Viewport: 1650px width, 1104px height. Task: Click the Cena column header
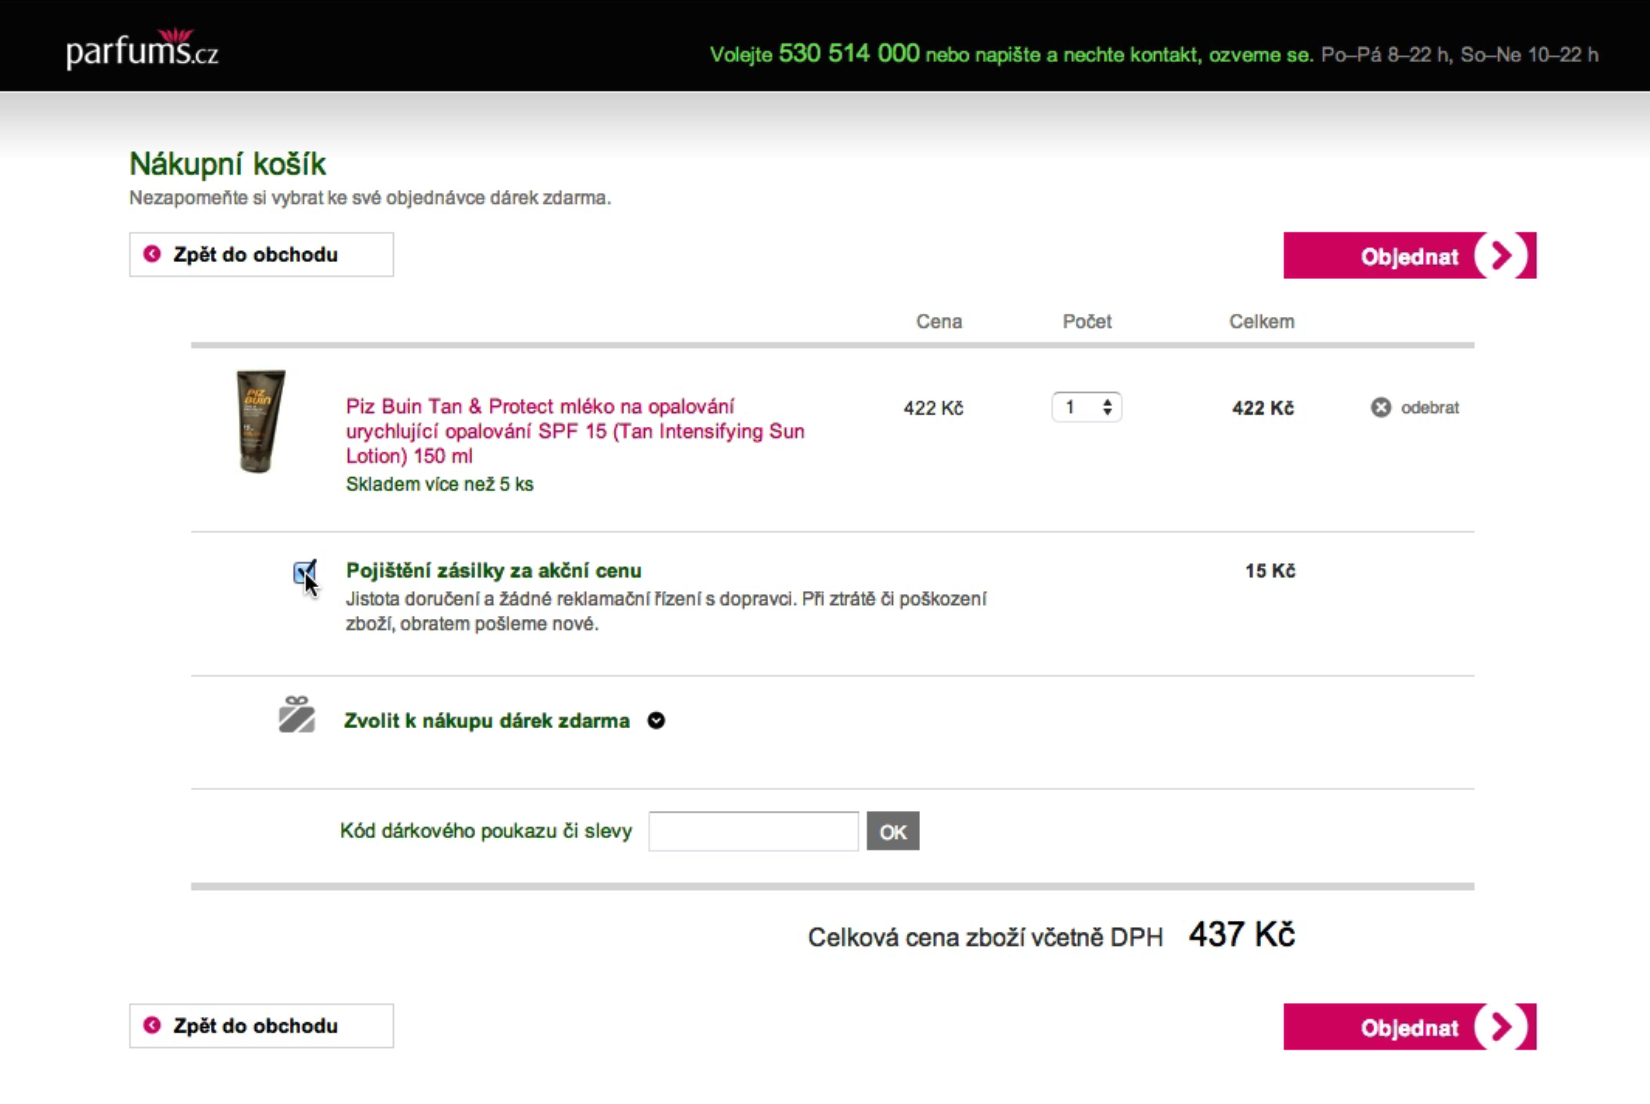pyautogui.click(x=939, y=322)
